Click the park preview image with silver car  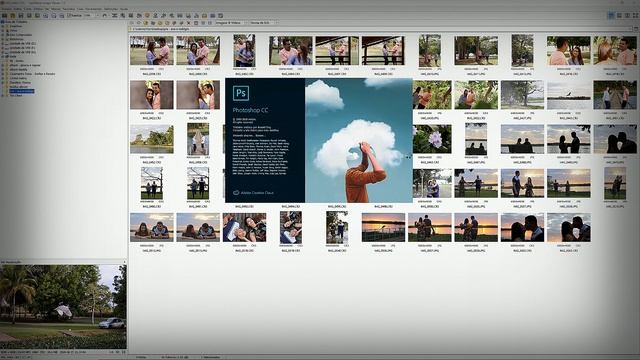[x=63, y=307]
